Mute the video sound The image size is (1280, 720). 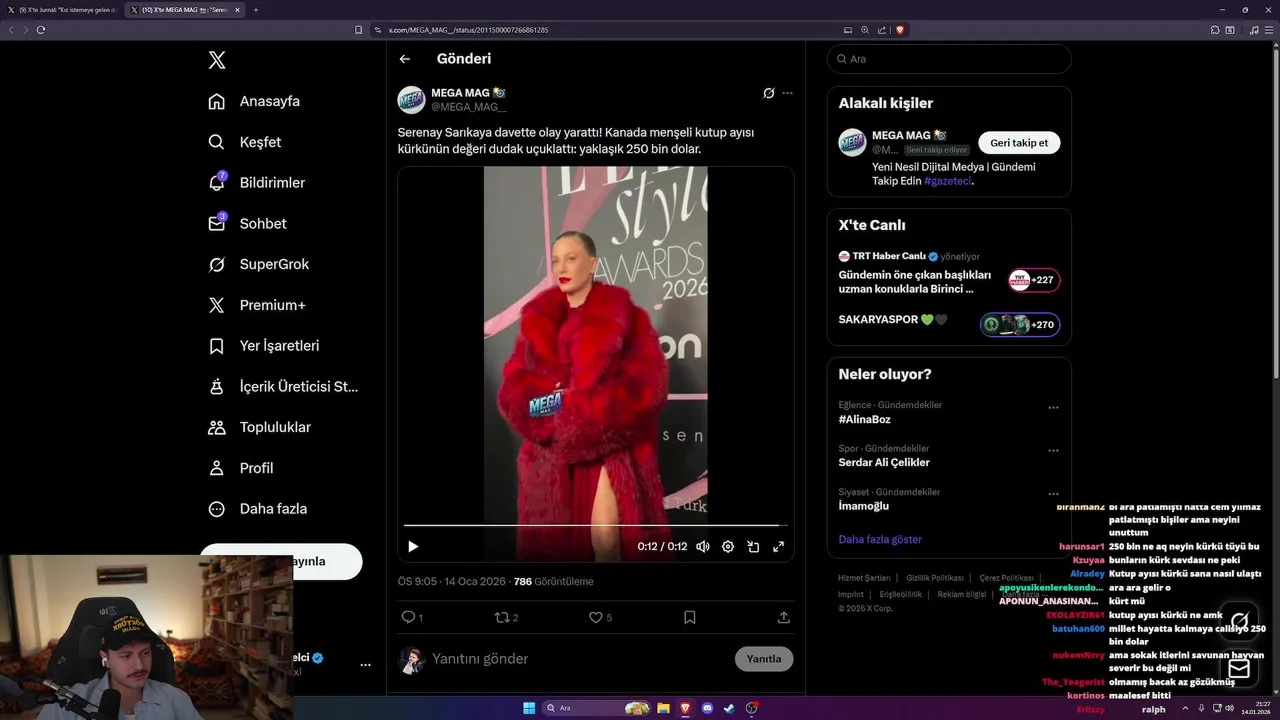pyautogui.click(x=703, y=546)
